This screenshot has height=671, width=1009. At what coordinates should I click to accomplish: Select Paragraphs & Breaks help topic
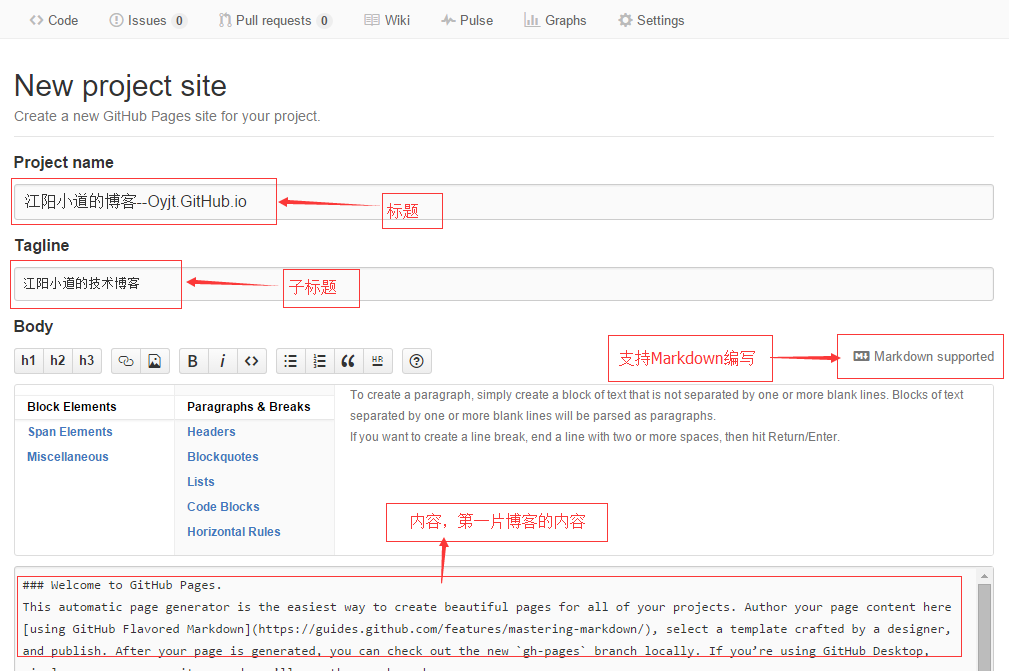coord(254,407)
